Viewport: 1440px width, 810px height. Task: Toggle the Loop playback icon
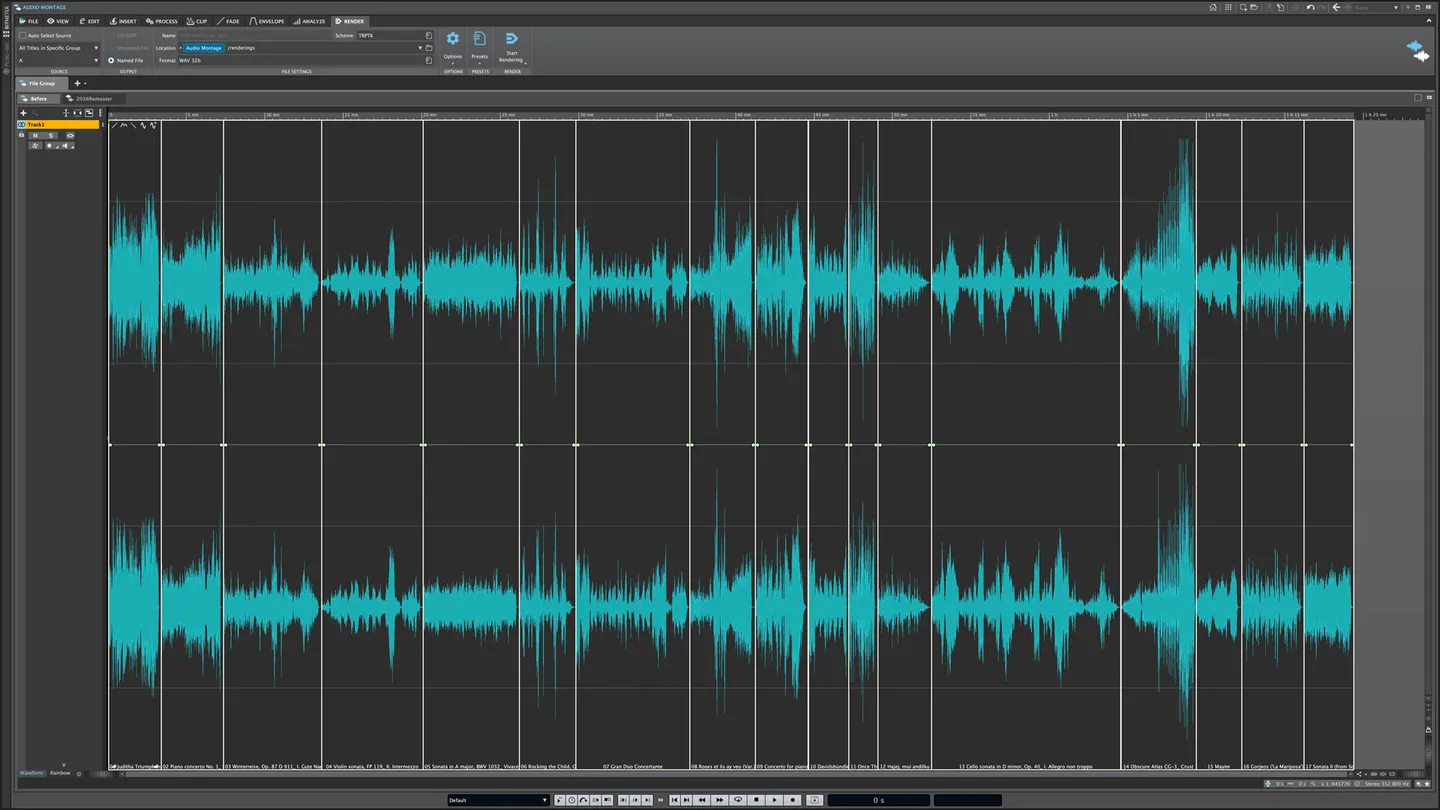738,800
